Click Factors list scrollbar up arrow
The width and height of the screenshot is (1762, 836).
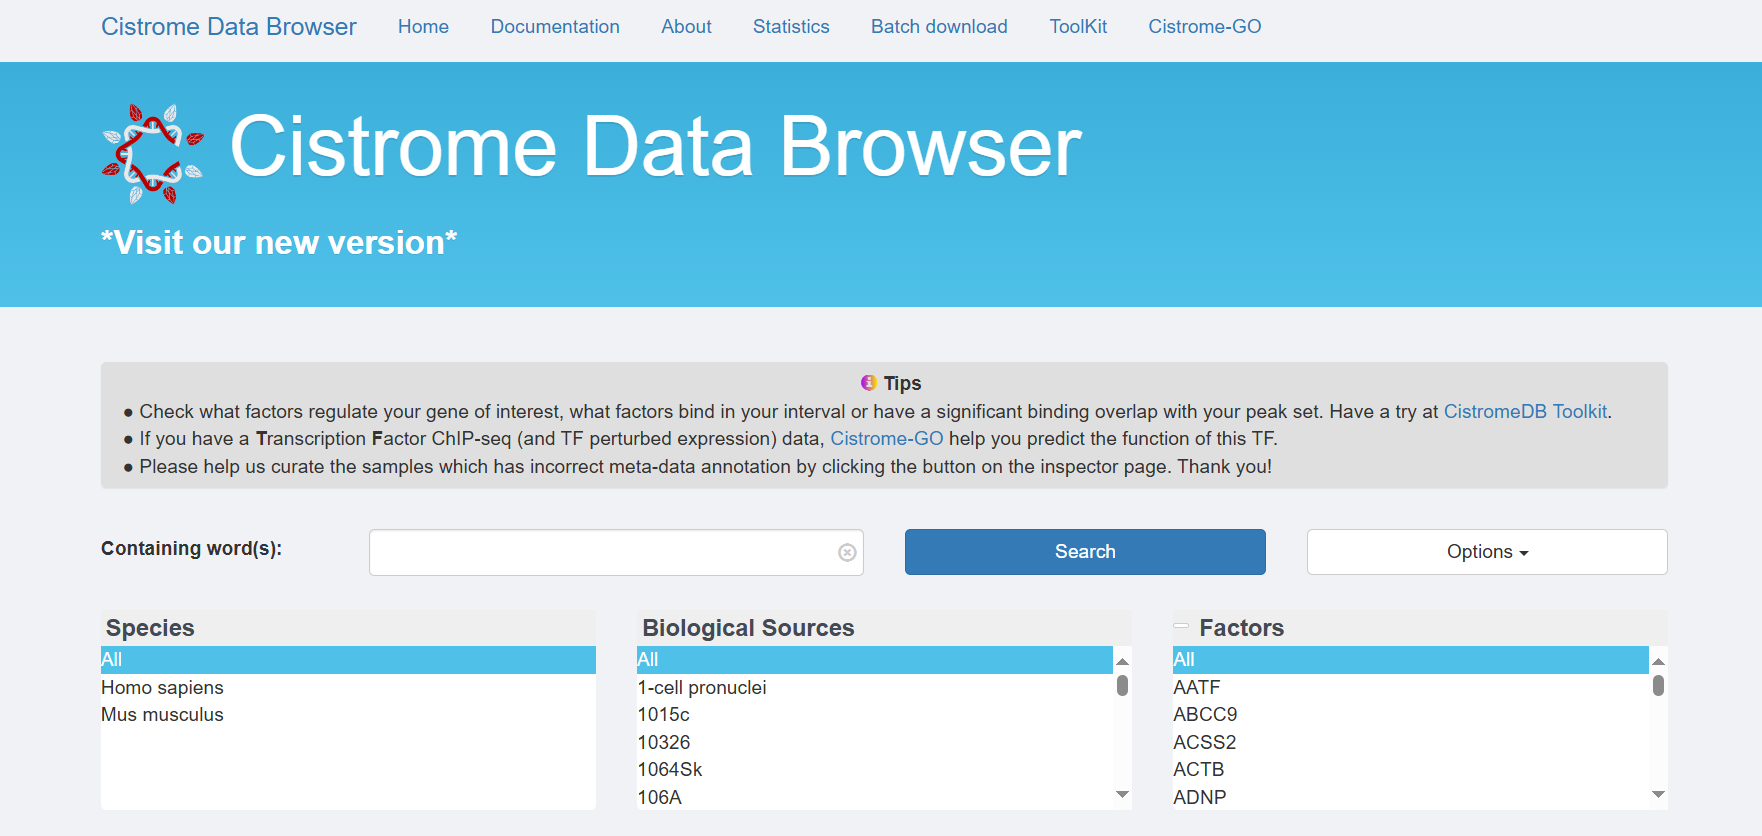tap(1659, 661)
